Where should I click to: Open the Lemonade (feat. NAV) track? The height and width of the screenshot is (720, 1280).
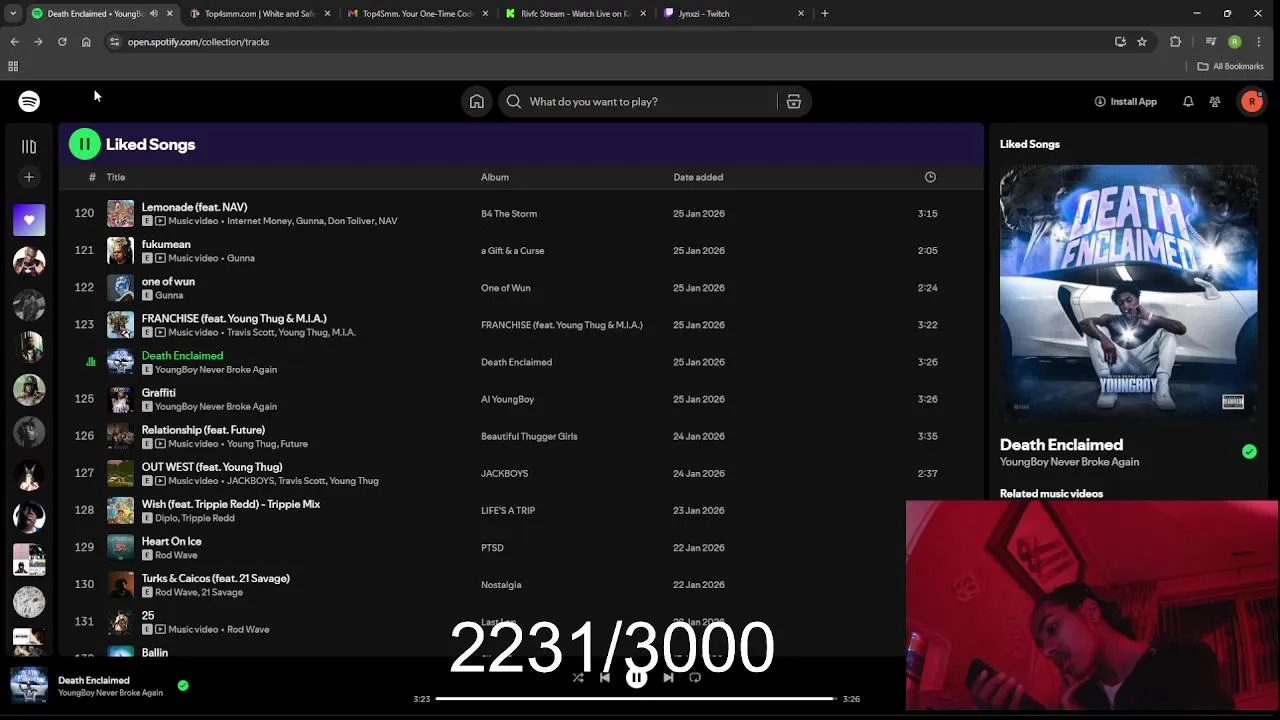coord(194,207)
